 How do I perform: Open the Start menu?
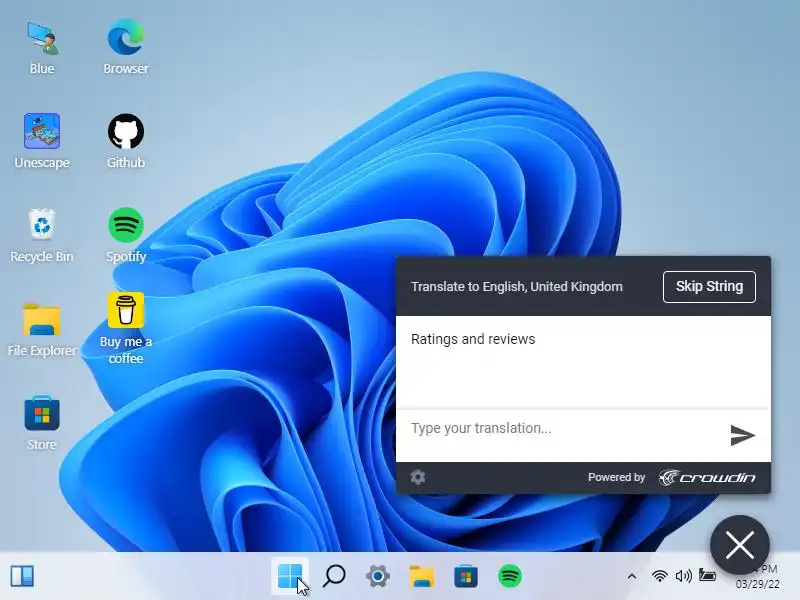290,576
